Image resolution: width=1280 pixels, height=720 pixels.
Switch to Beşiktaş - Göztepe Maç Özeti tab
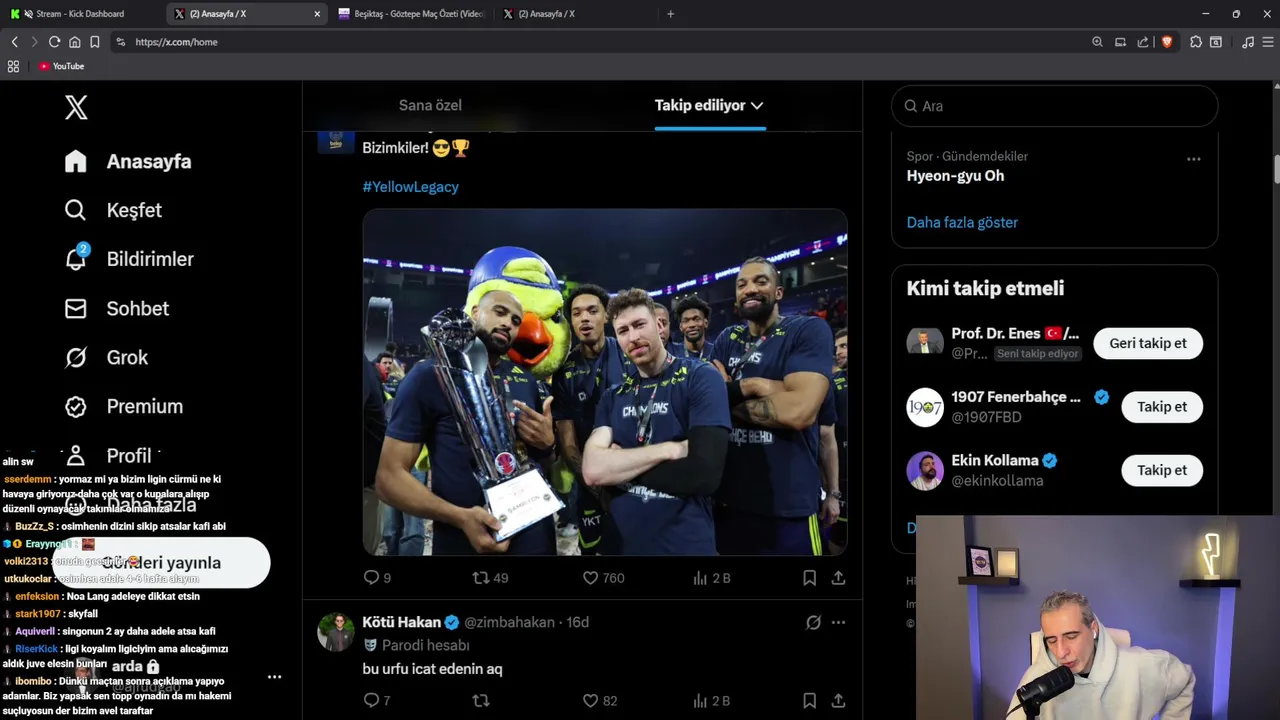point(410,14)
